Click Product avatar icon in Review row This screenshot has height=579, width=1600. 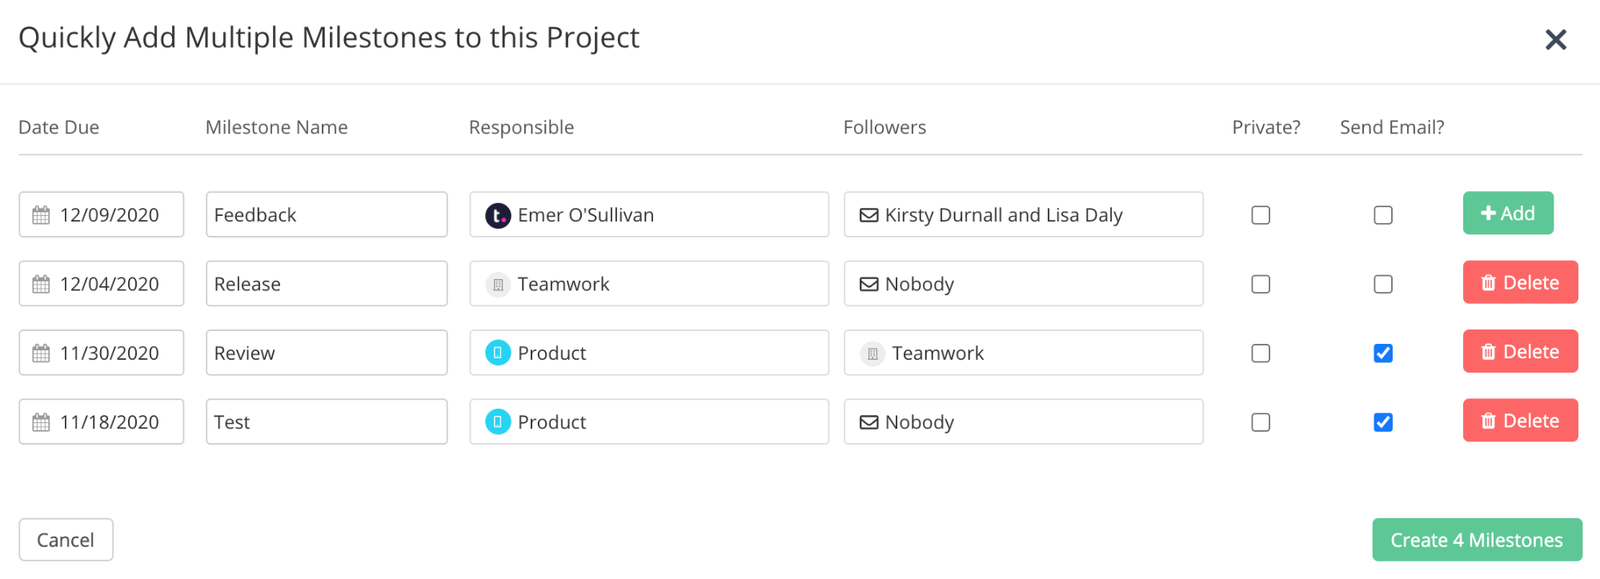click(x=498, y=353)
